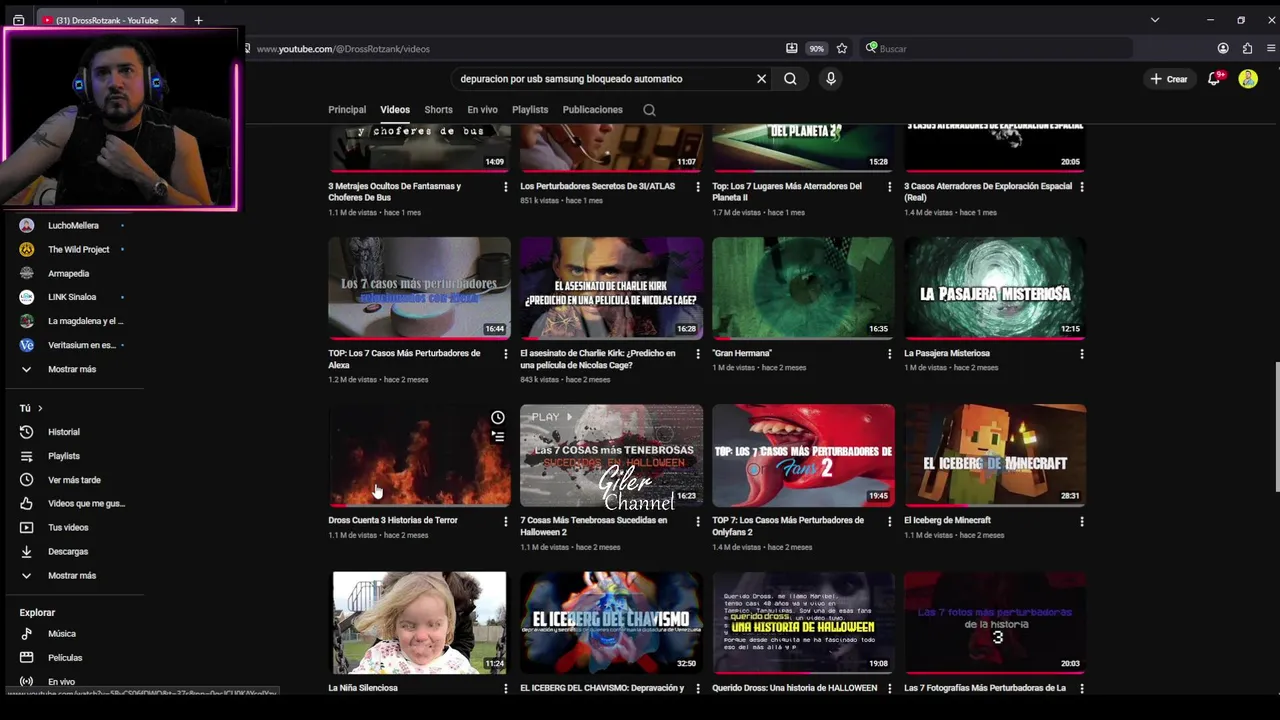
Task: Open the browser extensions icon
Action: 1247,48
